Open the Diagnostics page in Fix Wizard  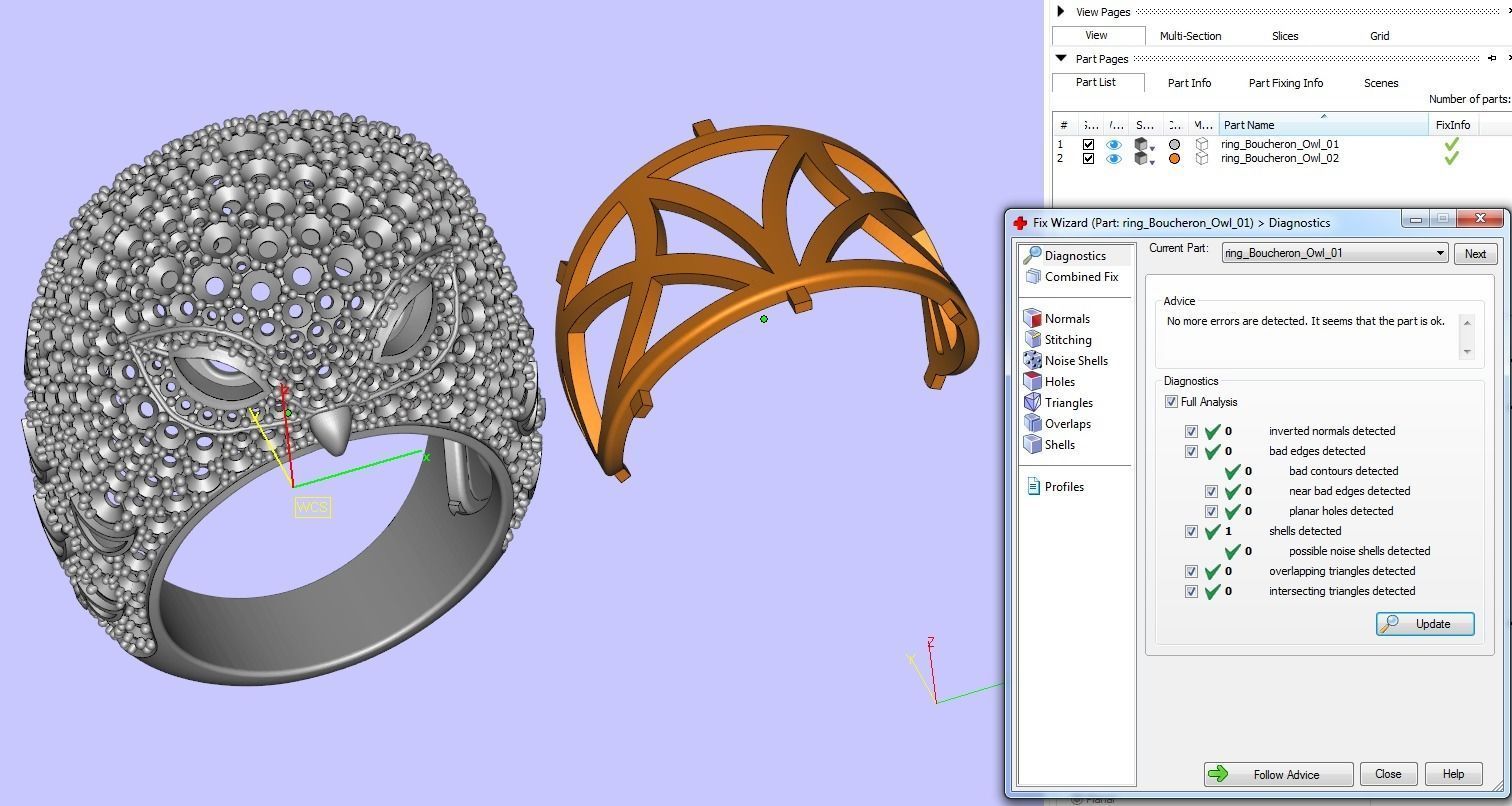(1075, 256)
